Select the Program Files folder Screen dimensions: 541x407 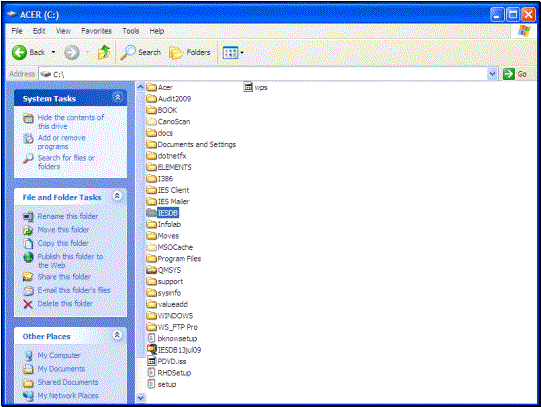point(174,258)
